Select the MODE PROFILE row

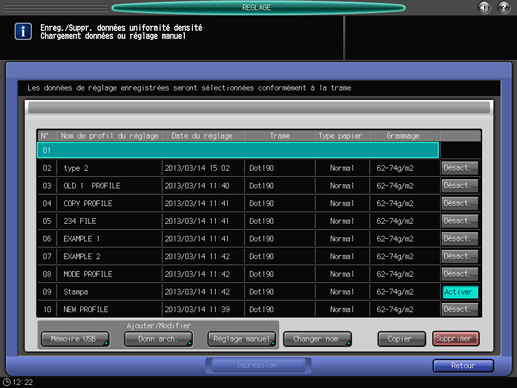click(x=238, y=274)
